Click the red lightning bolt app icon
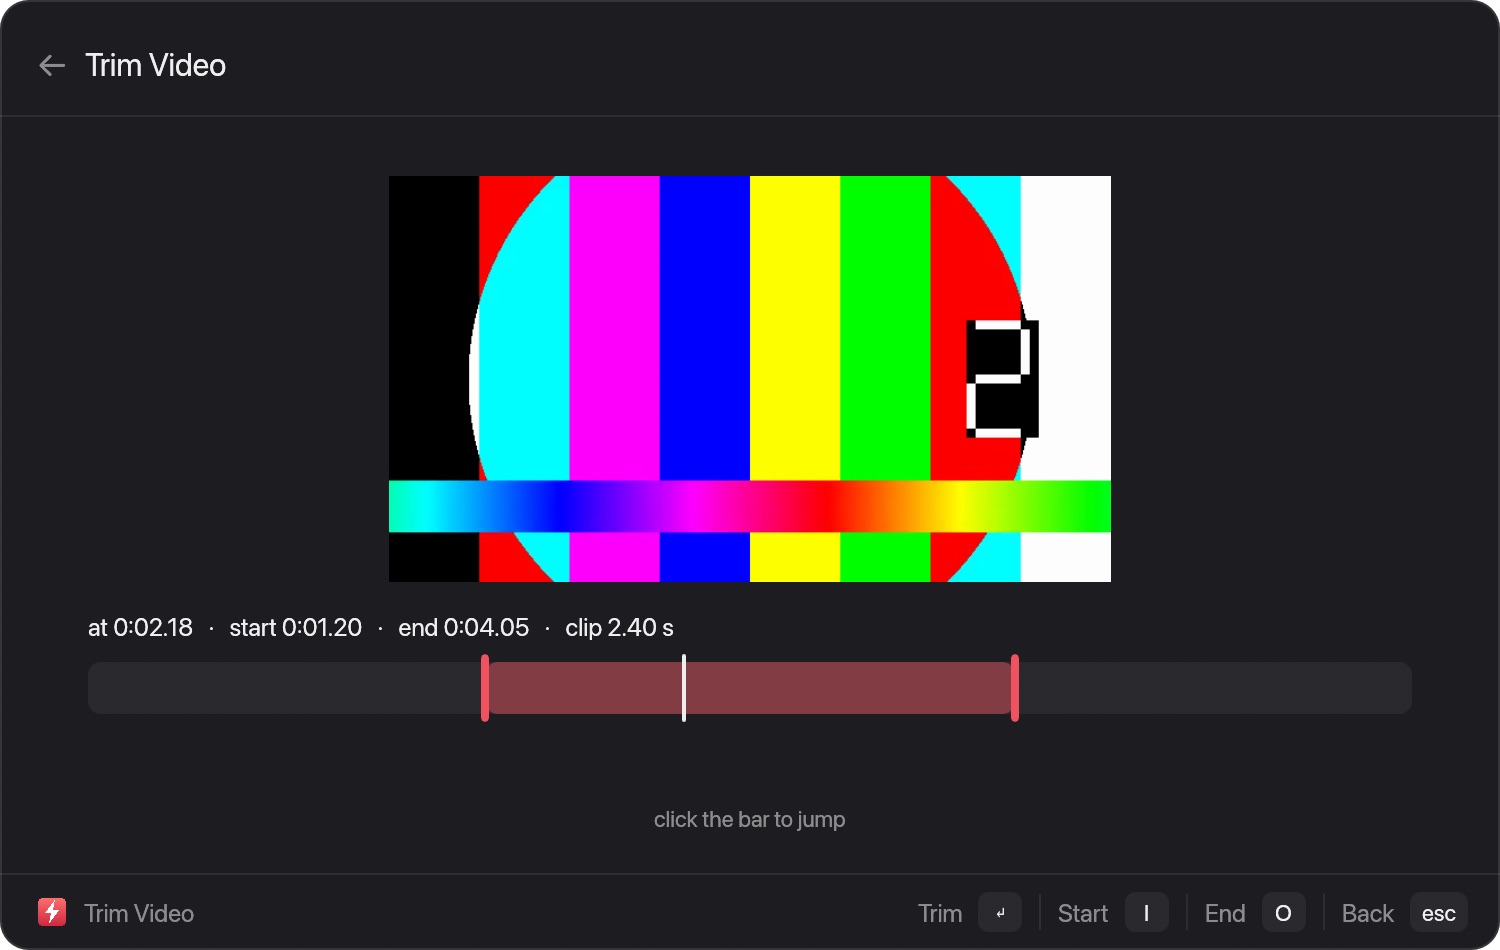Viewport: 1500px width, 950px height. pos(52,912)
